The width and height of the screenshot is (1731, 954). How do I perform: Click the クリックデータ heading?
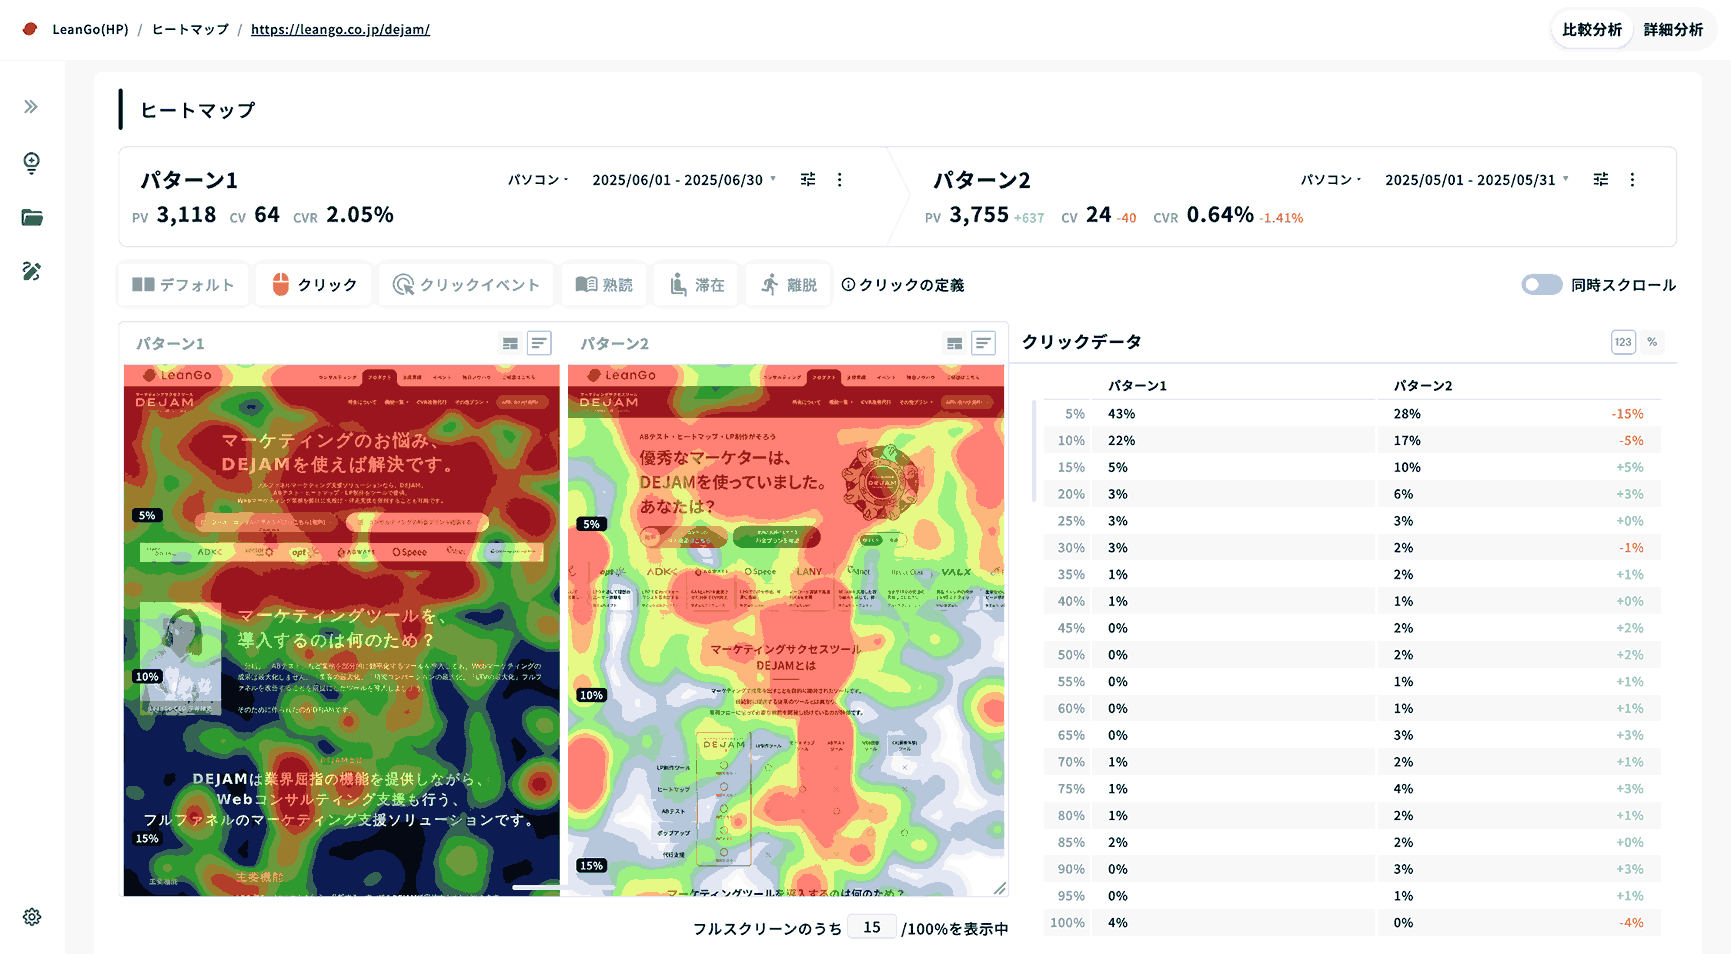pos(1081,342)
